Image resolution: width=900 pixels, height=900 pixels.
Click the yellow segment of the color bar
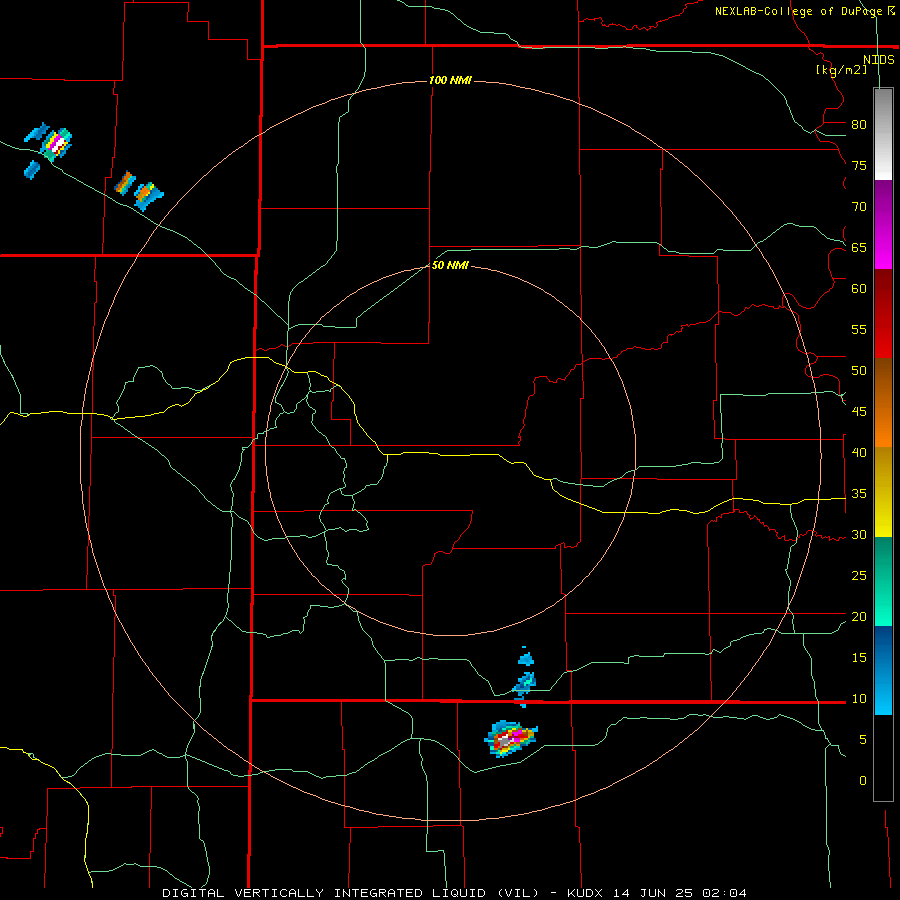click(x=883, y=492)
